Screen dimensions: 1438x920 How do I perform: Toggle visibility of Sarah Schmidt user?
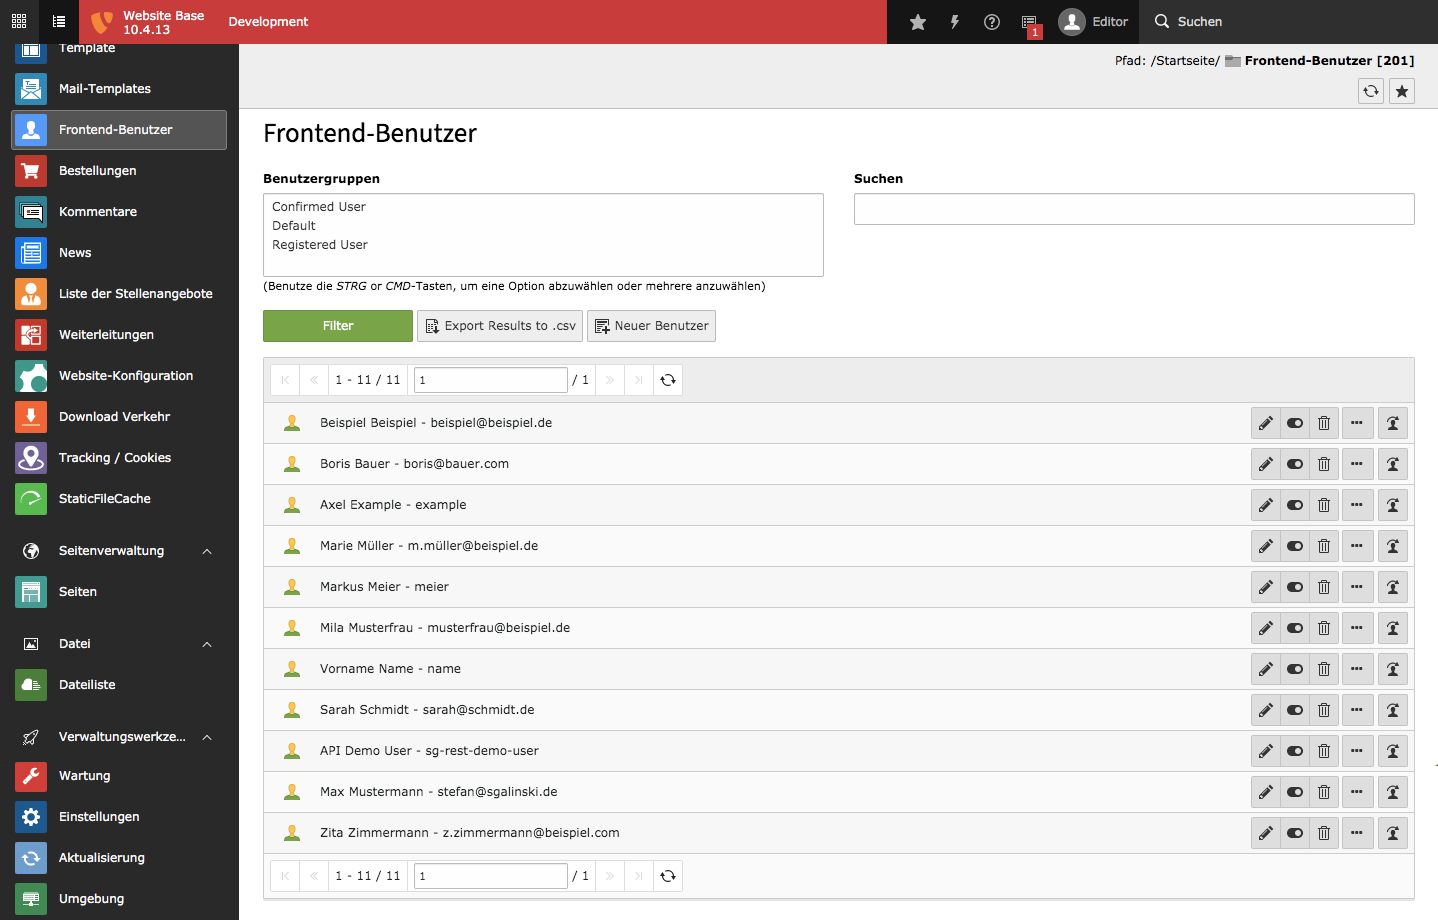tap(1294, 710)
